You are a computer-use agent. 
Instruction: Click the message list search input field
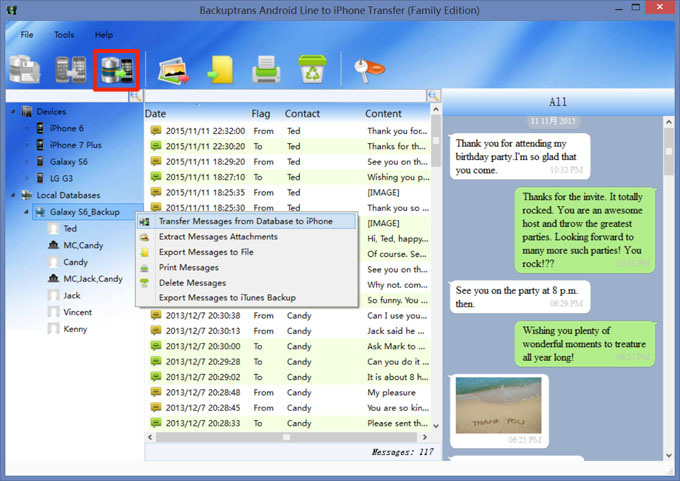(285, 96)
